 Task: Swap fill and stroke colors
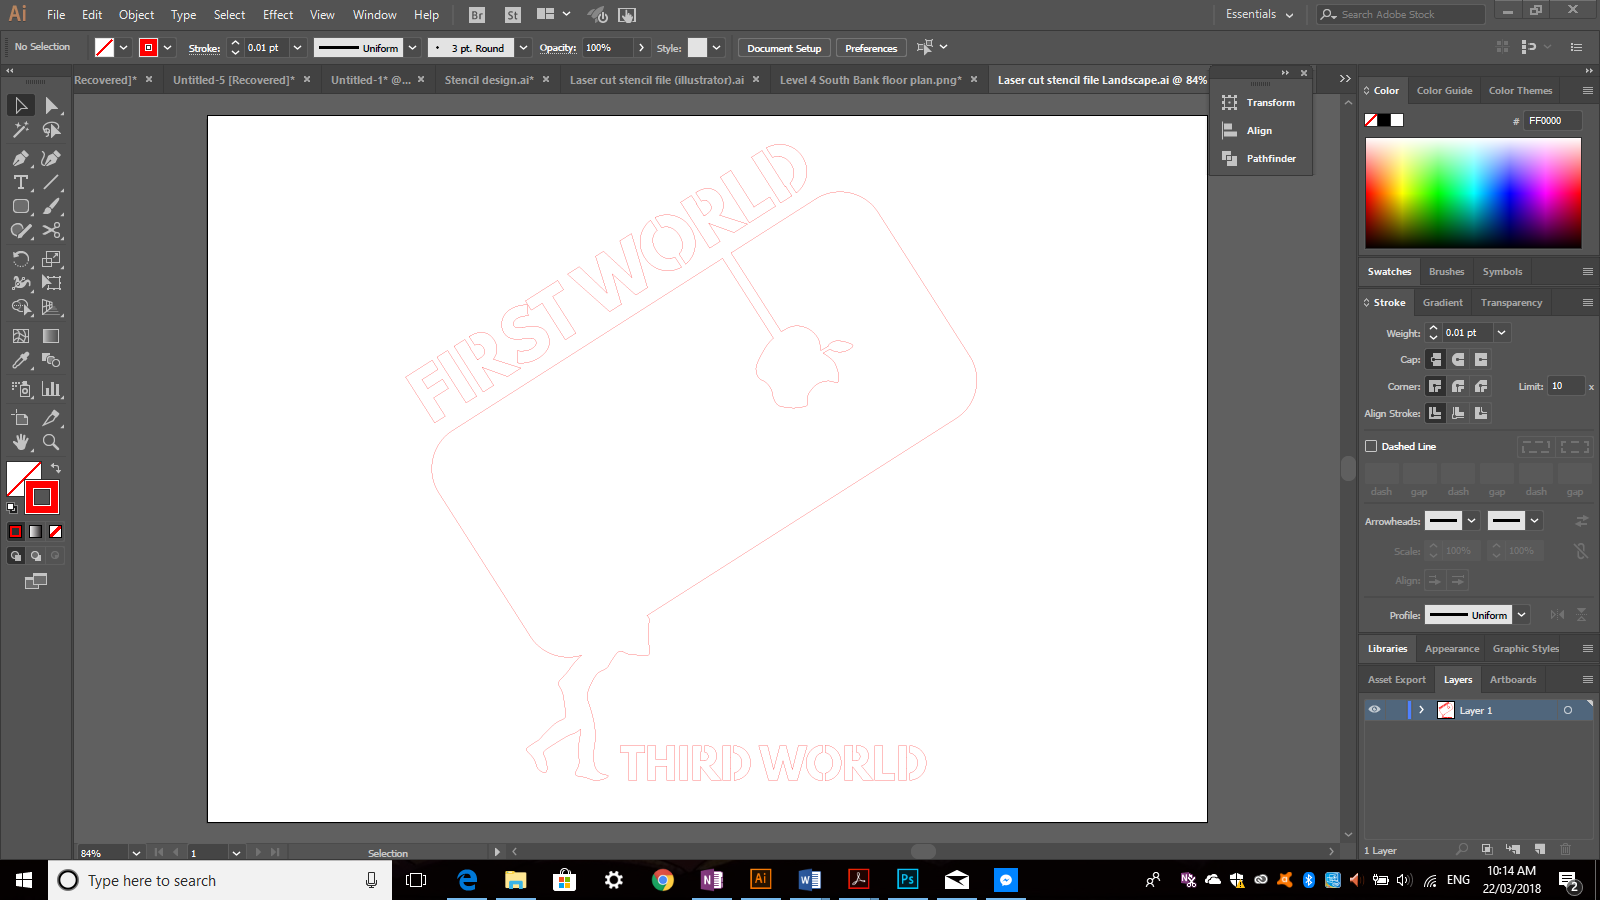[56, 468]
